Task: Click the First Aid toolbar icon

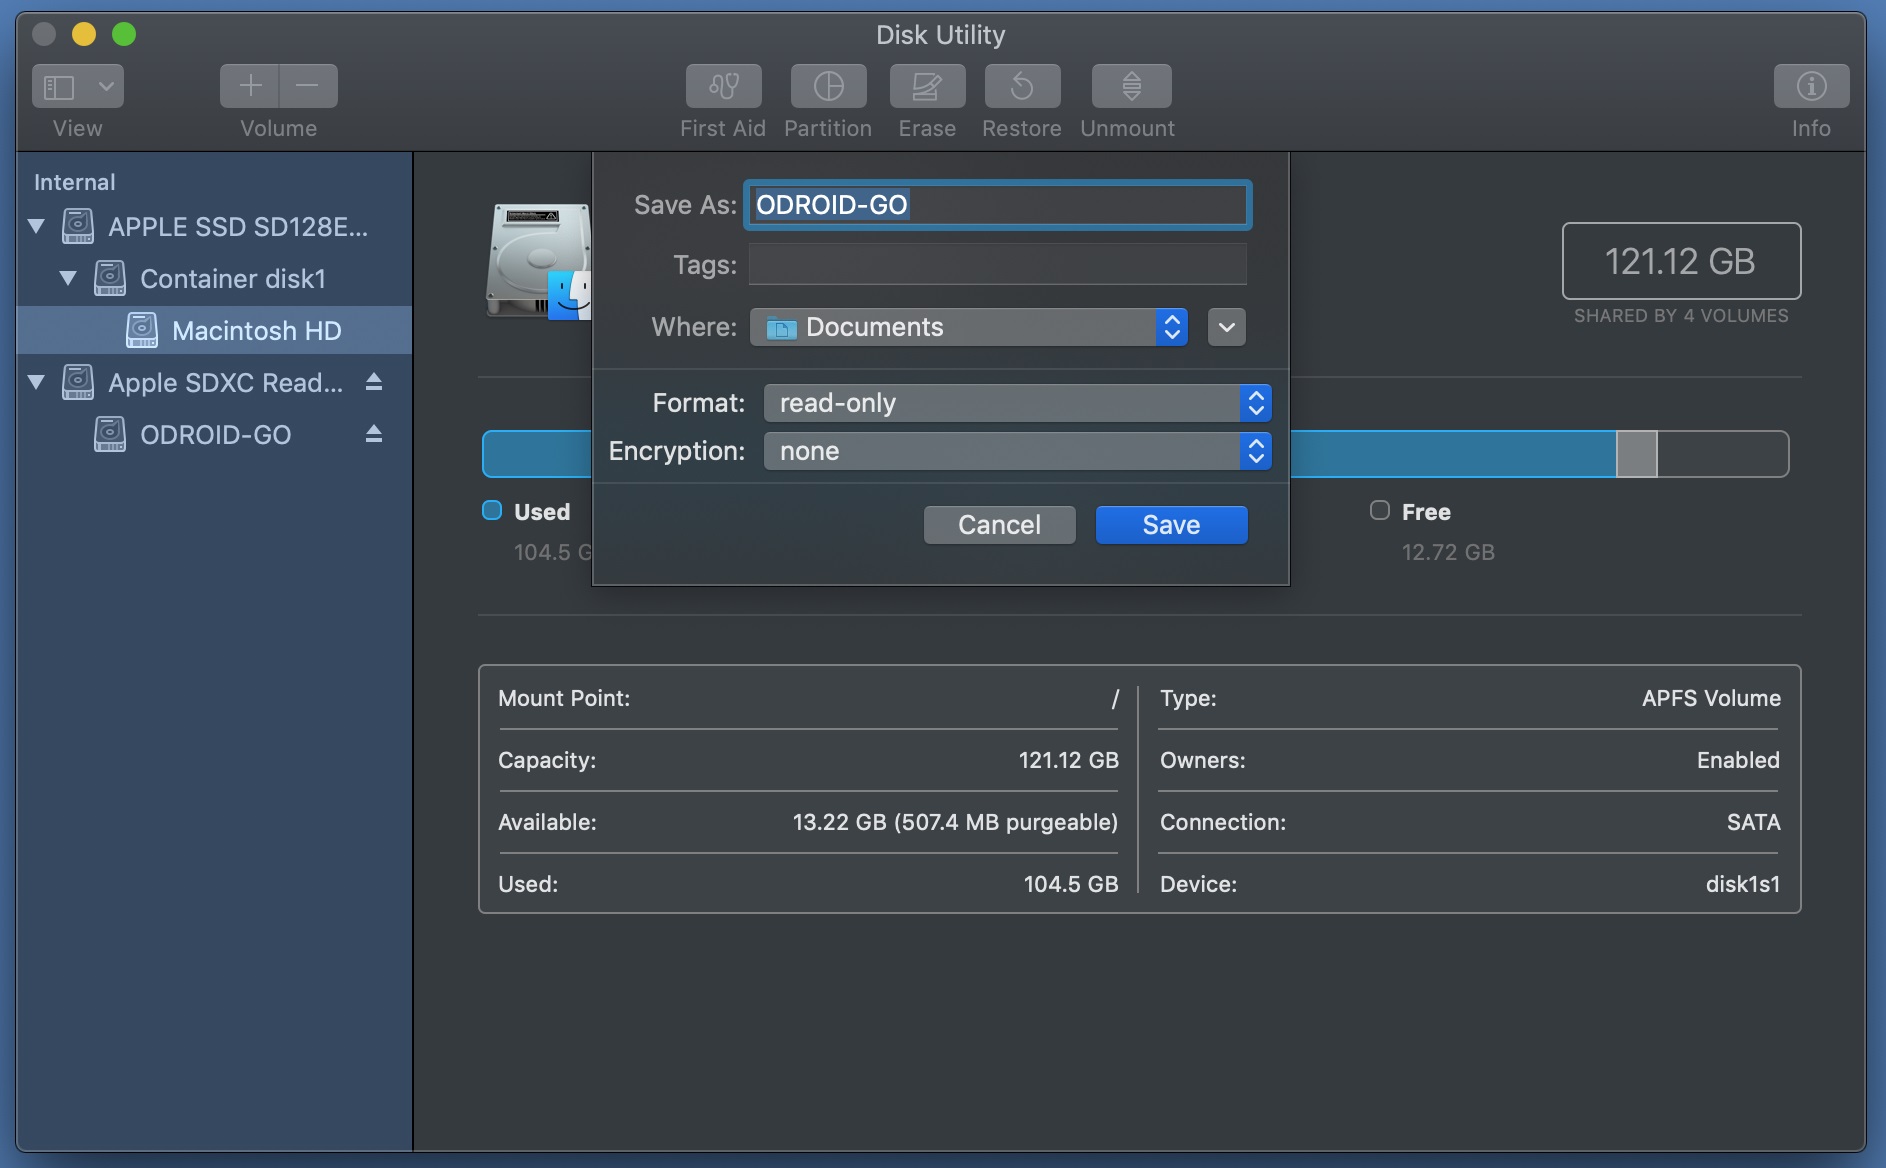Action: coord(723,87)
